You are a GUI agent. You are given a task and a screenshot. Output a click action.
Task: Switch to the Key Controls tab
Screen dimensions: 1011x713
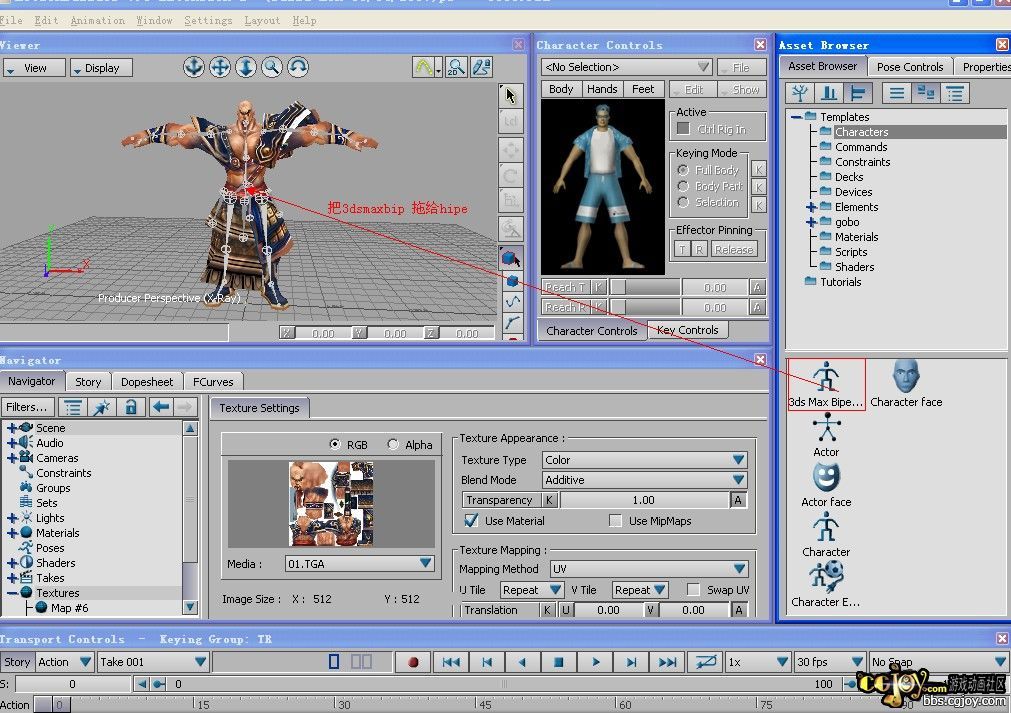click(x=687, y=330)
